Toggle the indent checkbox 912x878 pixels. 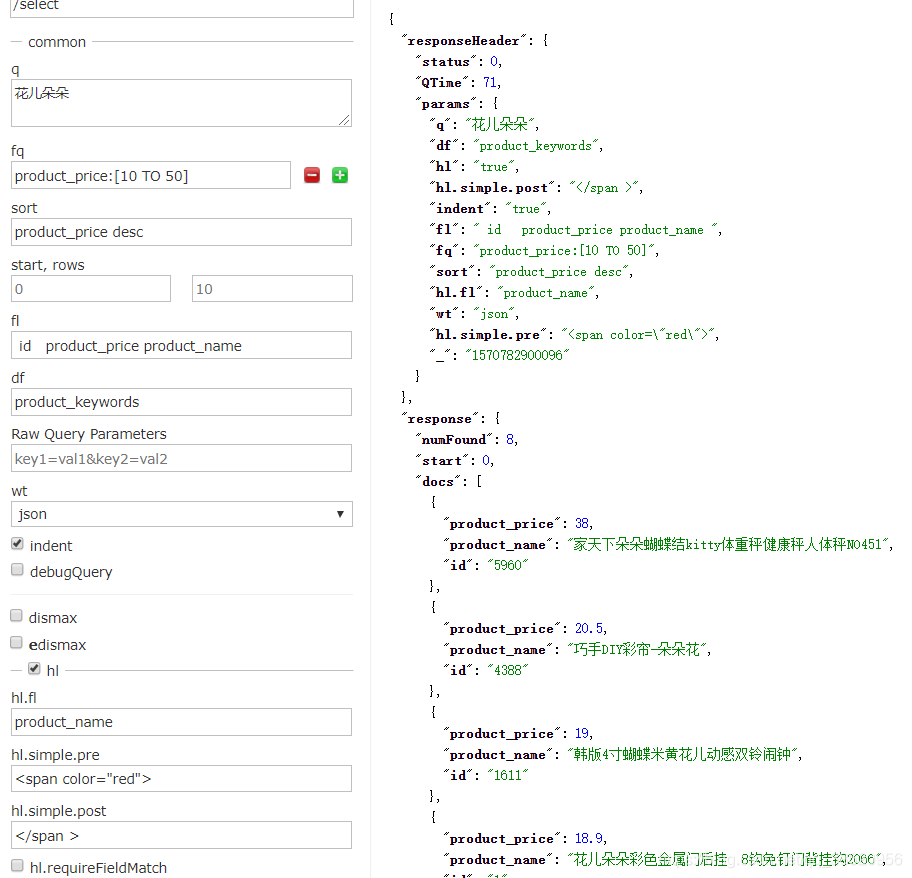[x=17, y=545]
